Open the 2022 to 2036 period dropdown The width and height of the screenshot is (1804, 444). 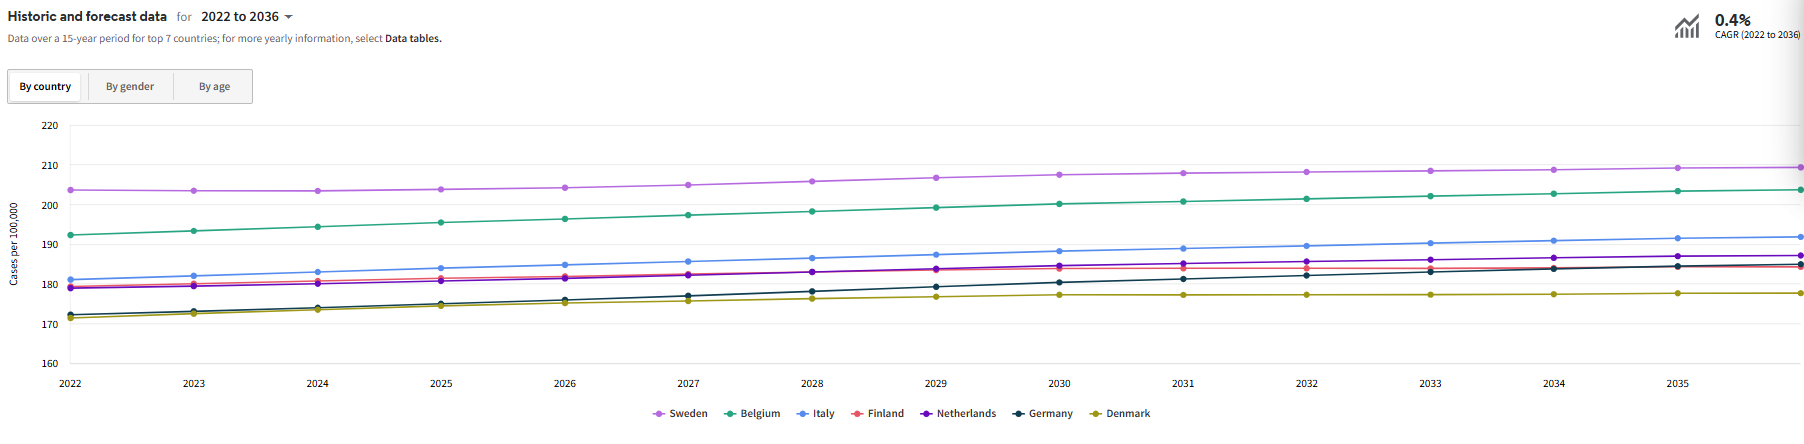pyautogui.click(x=247, y=17)
